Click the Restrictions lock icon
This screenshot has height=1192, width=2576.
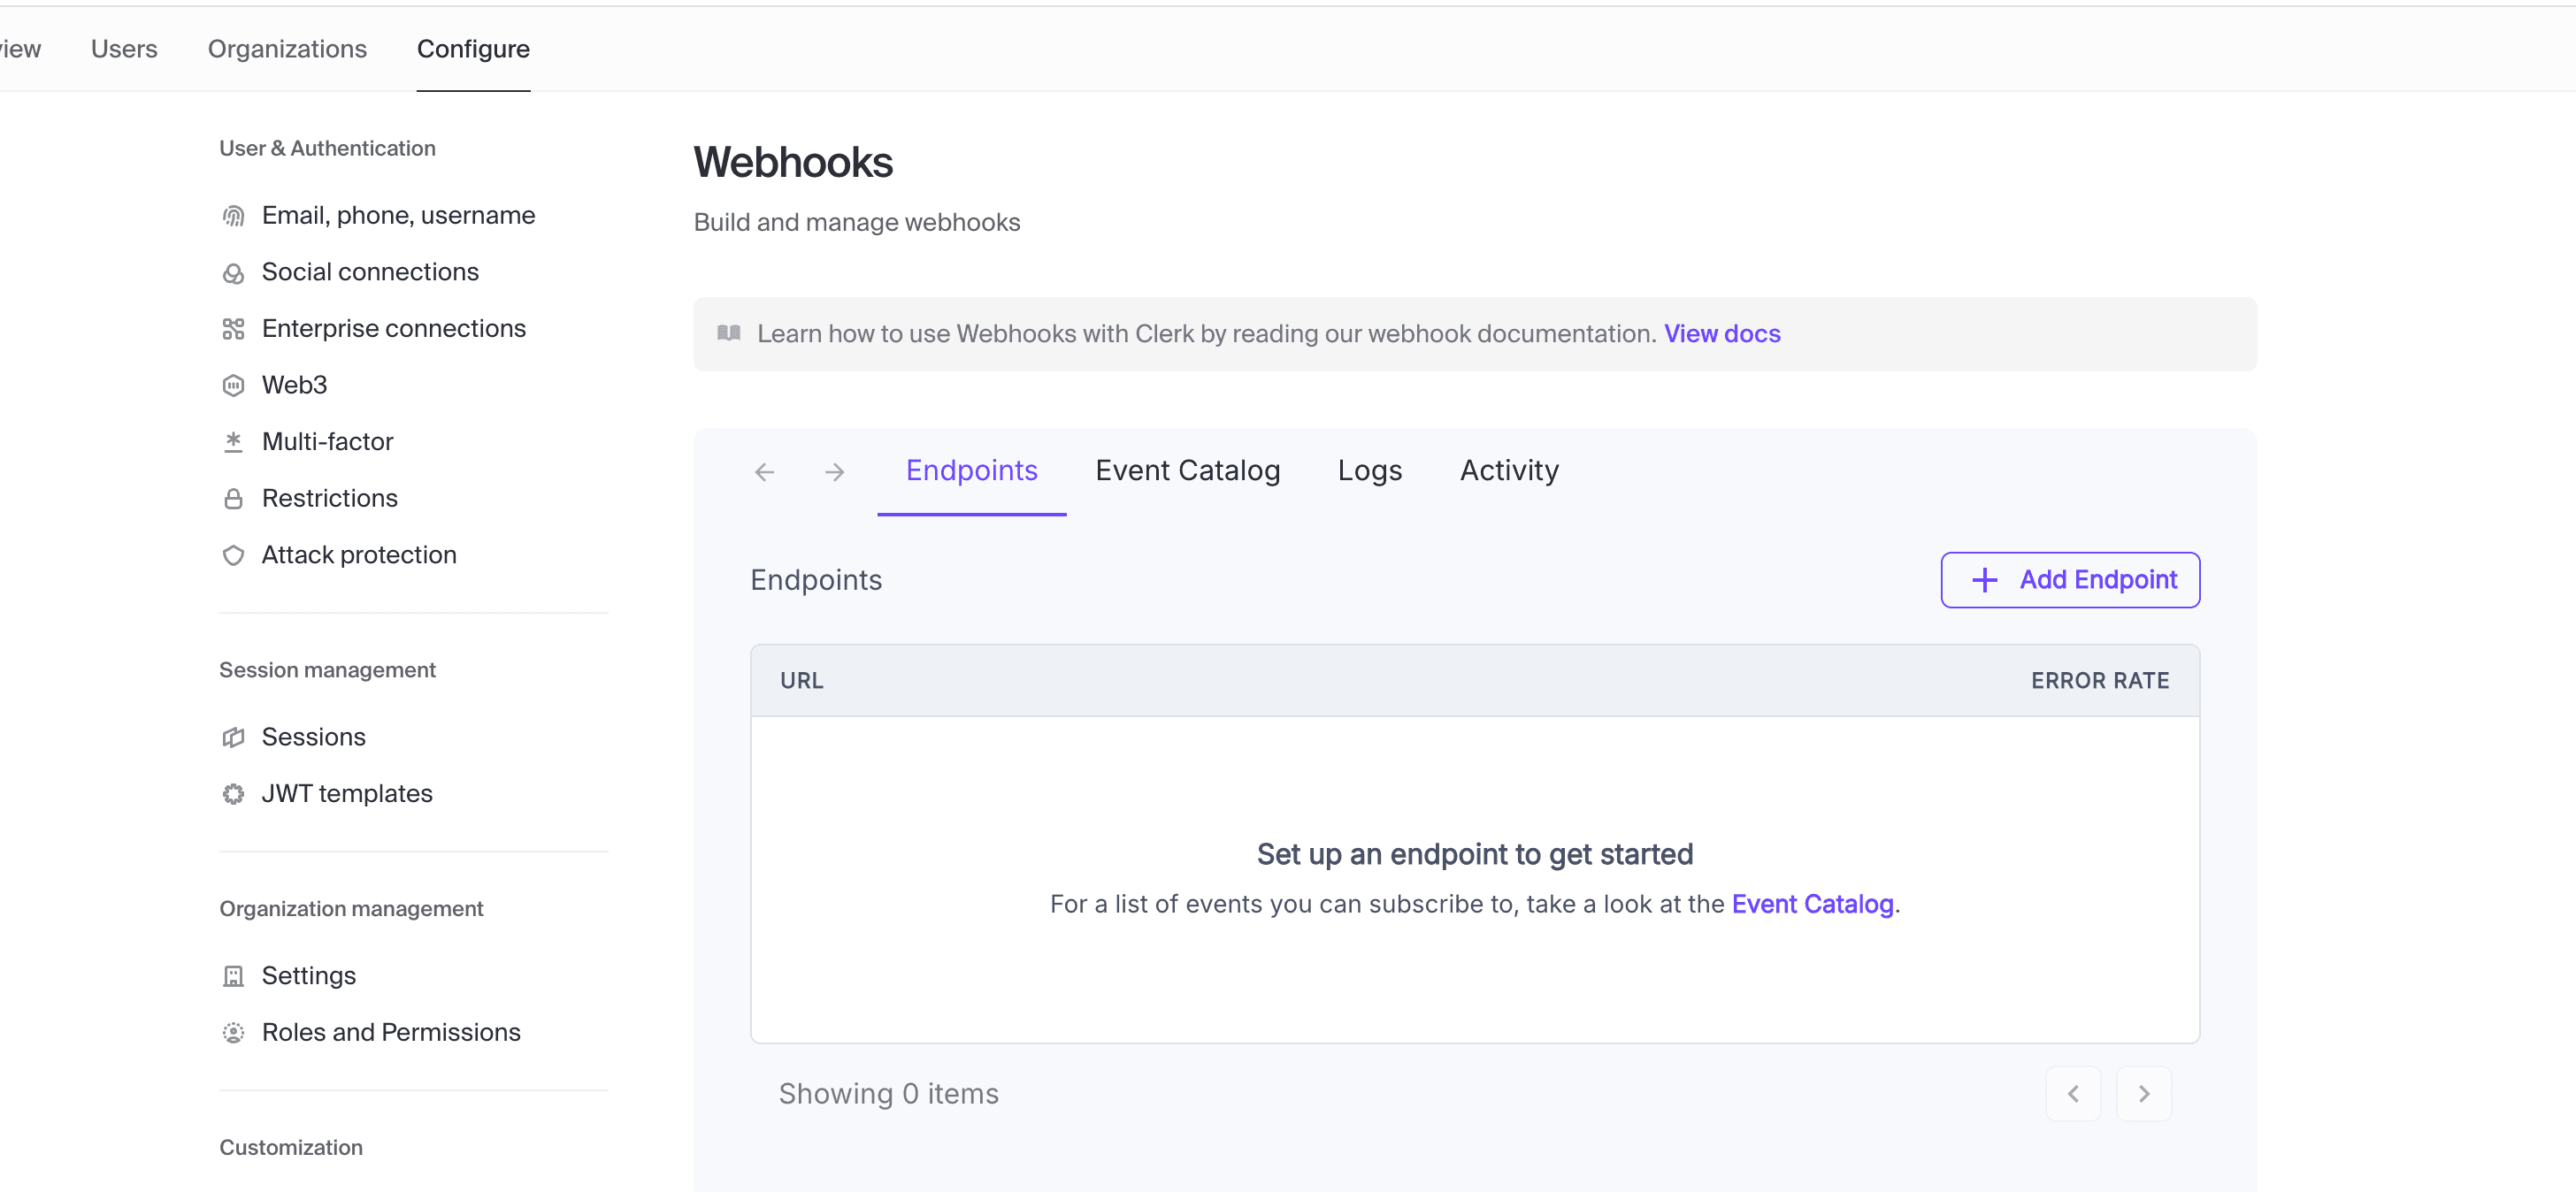pos(233,498)
